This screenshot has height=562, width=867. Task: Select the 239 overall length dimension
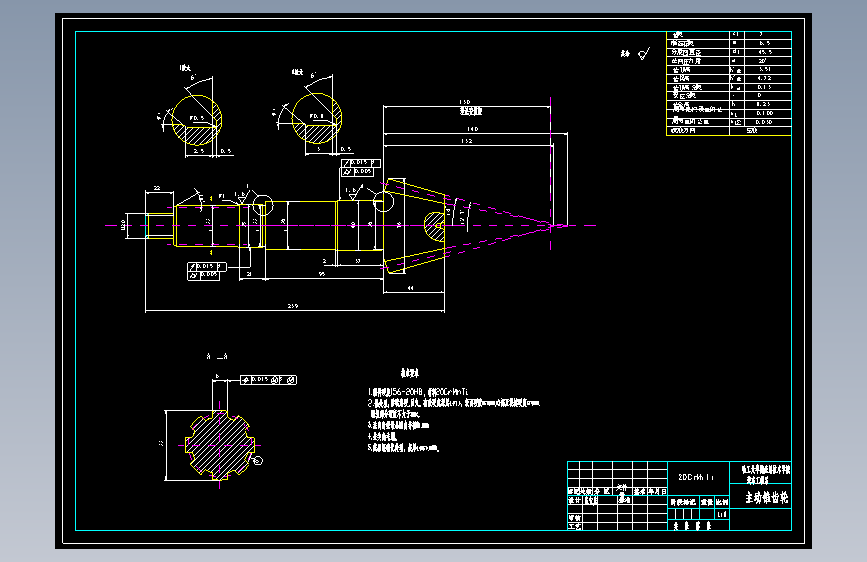click(x=293, y=306)
